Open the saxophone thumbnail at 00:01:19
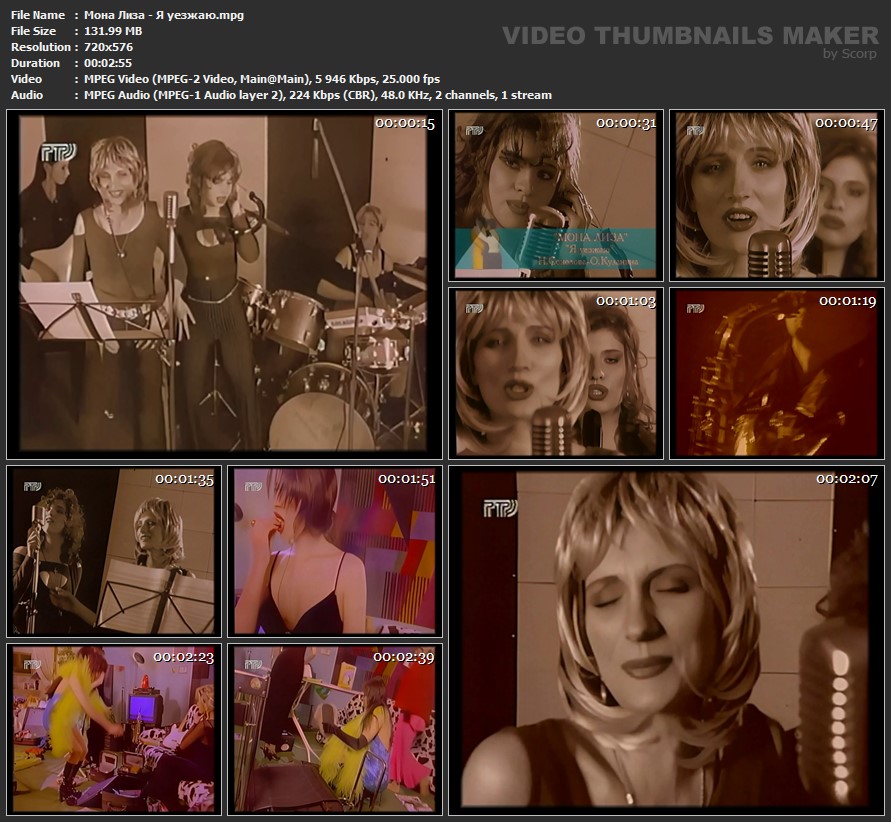Image resolution: width=891 pixels, height=822 pixels. coord(776,373)
